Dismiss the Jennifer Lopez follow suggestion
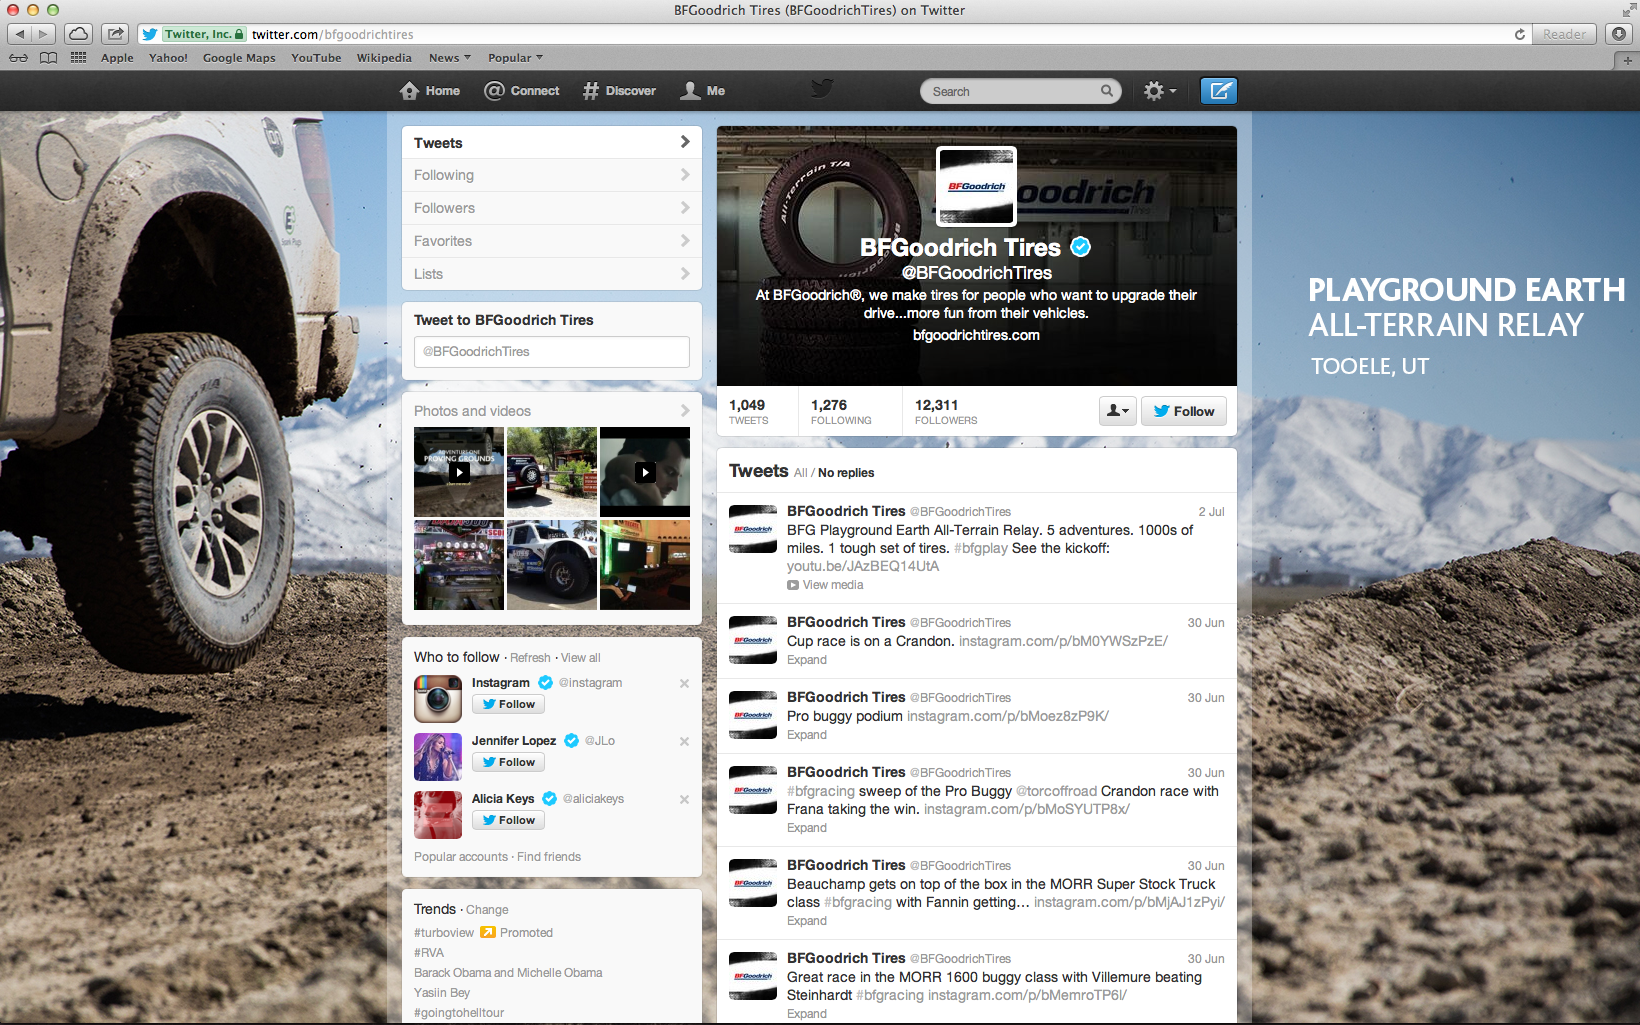Image resolution: width=1640 pixels, height=1025 pixels. 684,742
